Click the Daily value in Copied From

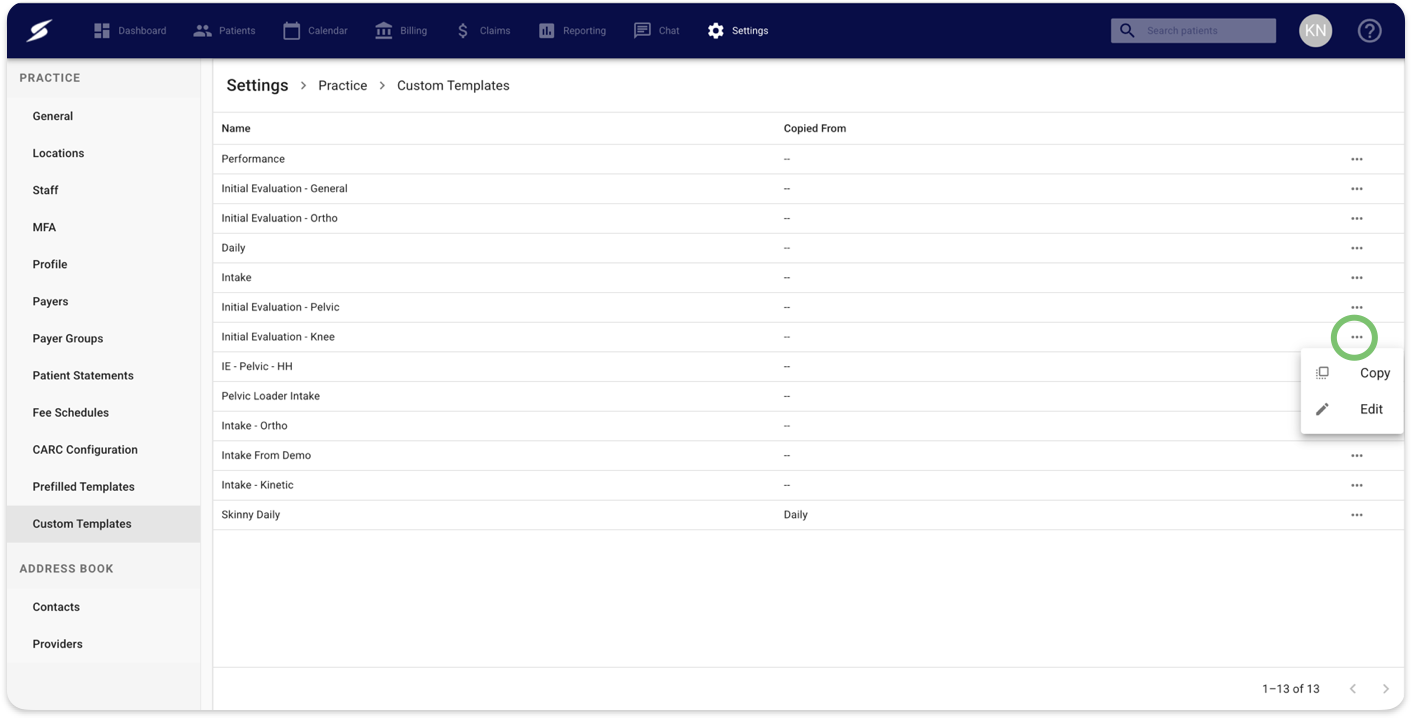pyautogui.click(x=796, y=515)
